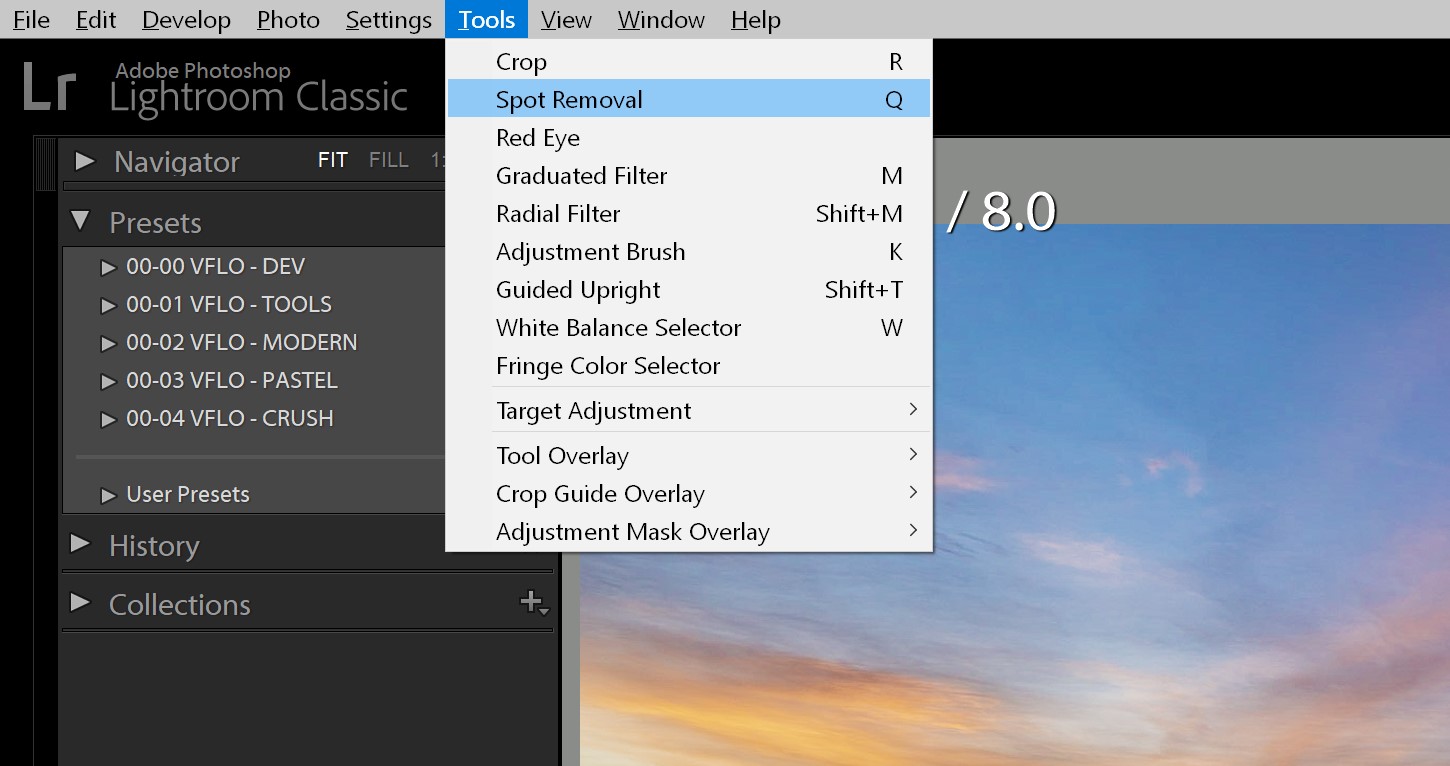Select the Radial Filter
1450x766 pixels.
pyautogui.click(x=557, y=213)
